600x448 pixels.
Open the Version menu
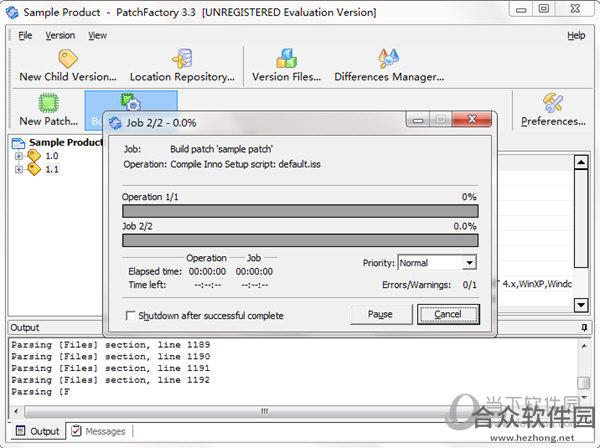[x=60, y=36]
